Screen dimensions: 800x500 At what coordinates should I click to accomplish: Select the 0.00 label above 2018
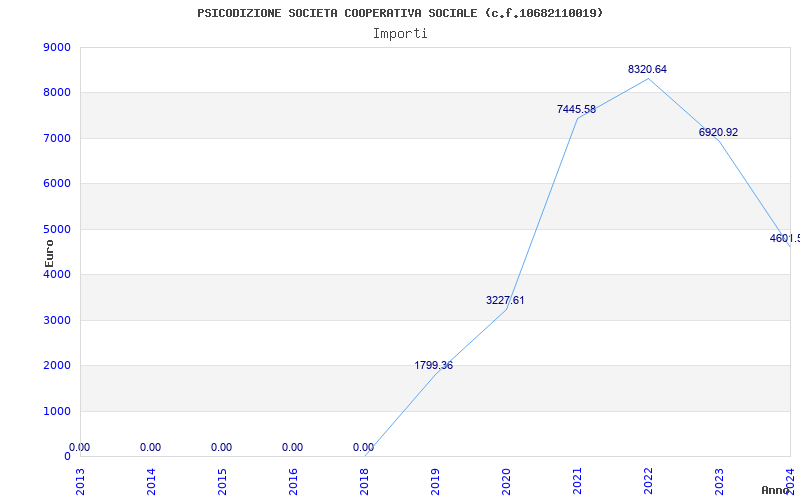click(x=363, y=448)
